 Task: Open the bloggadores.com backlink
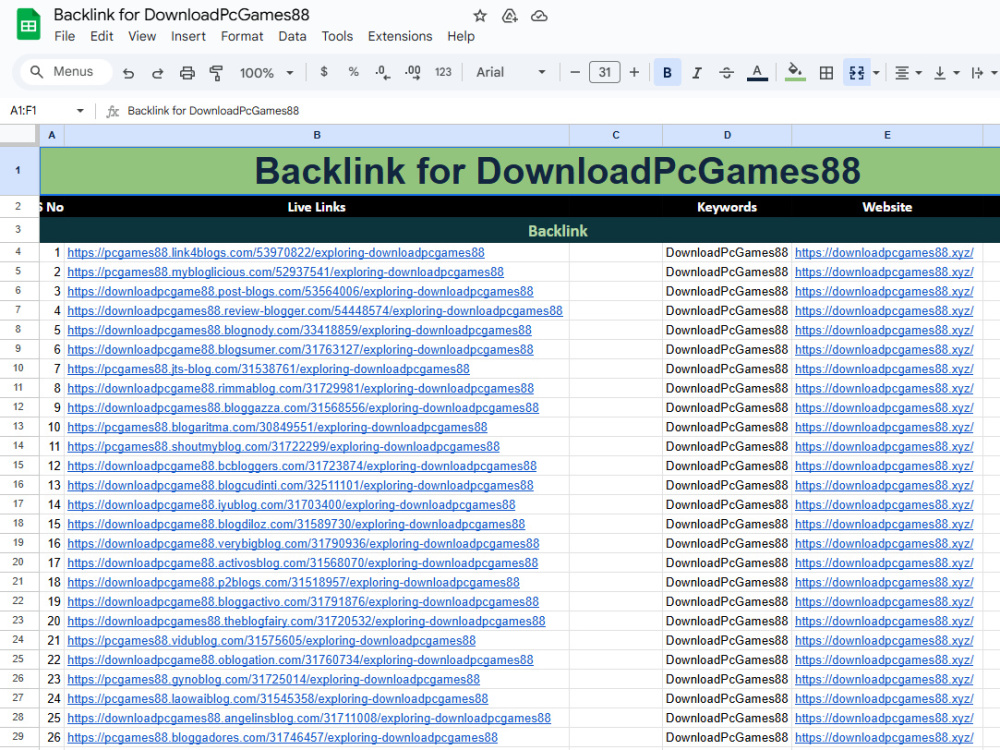pos(283,738)
